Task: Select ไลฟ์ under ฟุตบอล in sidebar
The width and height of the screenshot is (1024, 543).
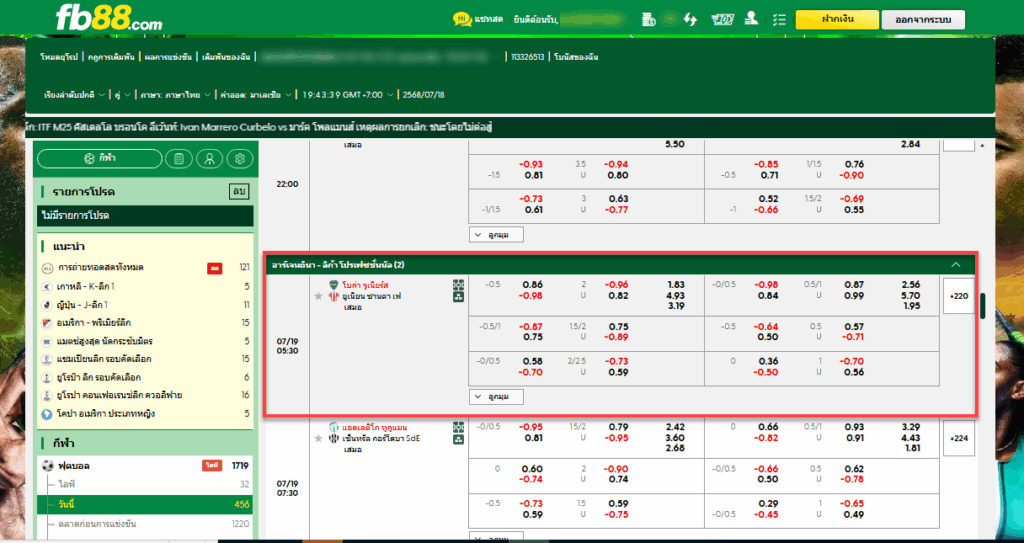Action: click(x=145, y=485)
